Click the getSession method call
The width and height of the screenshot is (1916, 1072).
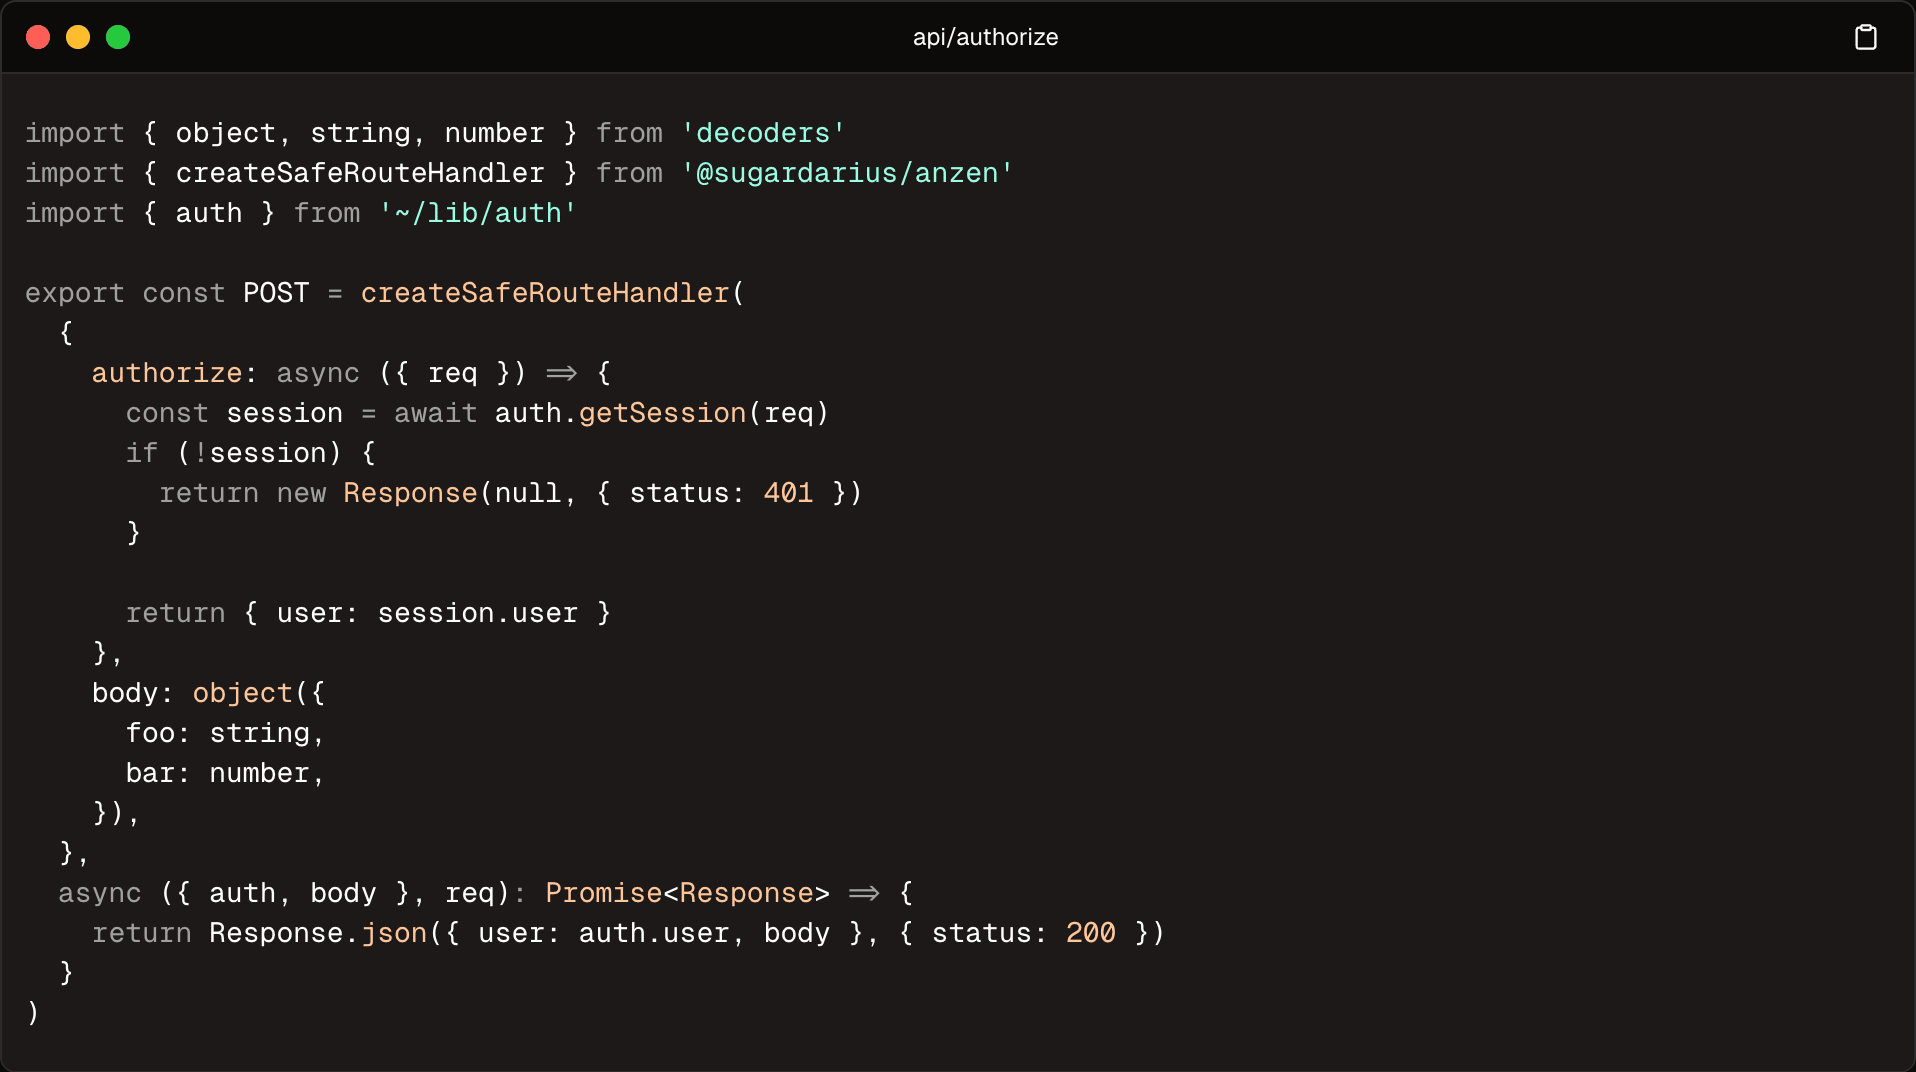pyautogui.click(x=662, y=413)
